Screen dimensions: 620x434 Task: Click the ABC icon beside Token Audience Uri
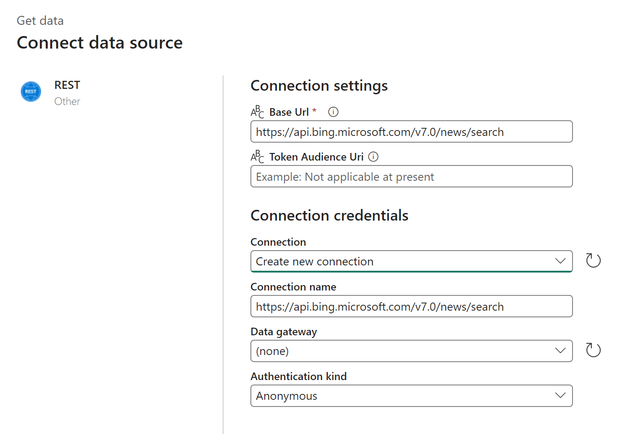(x=257, y=157)
